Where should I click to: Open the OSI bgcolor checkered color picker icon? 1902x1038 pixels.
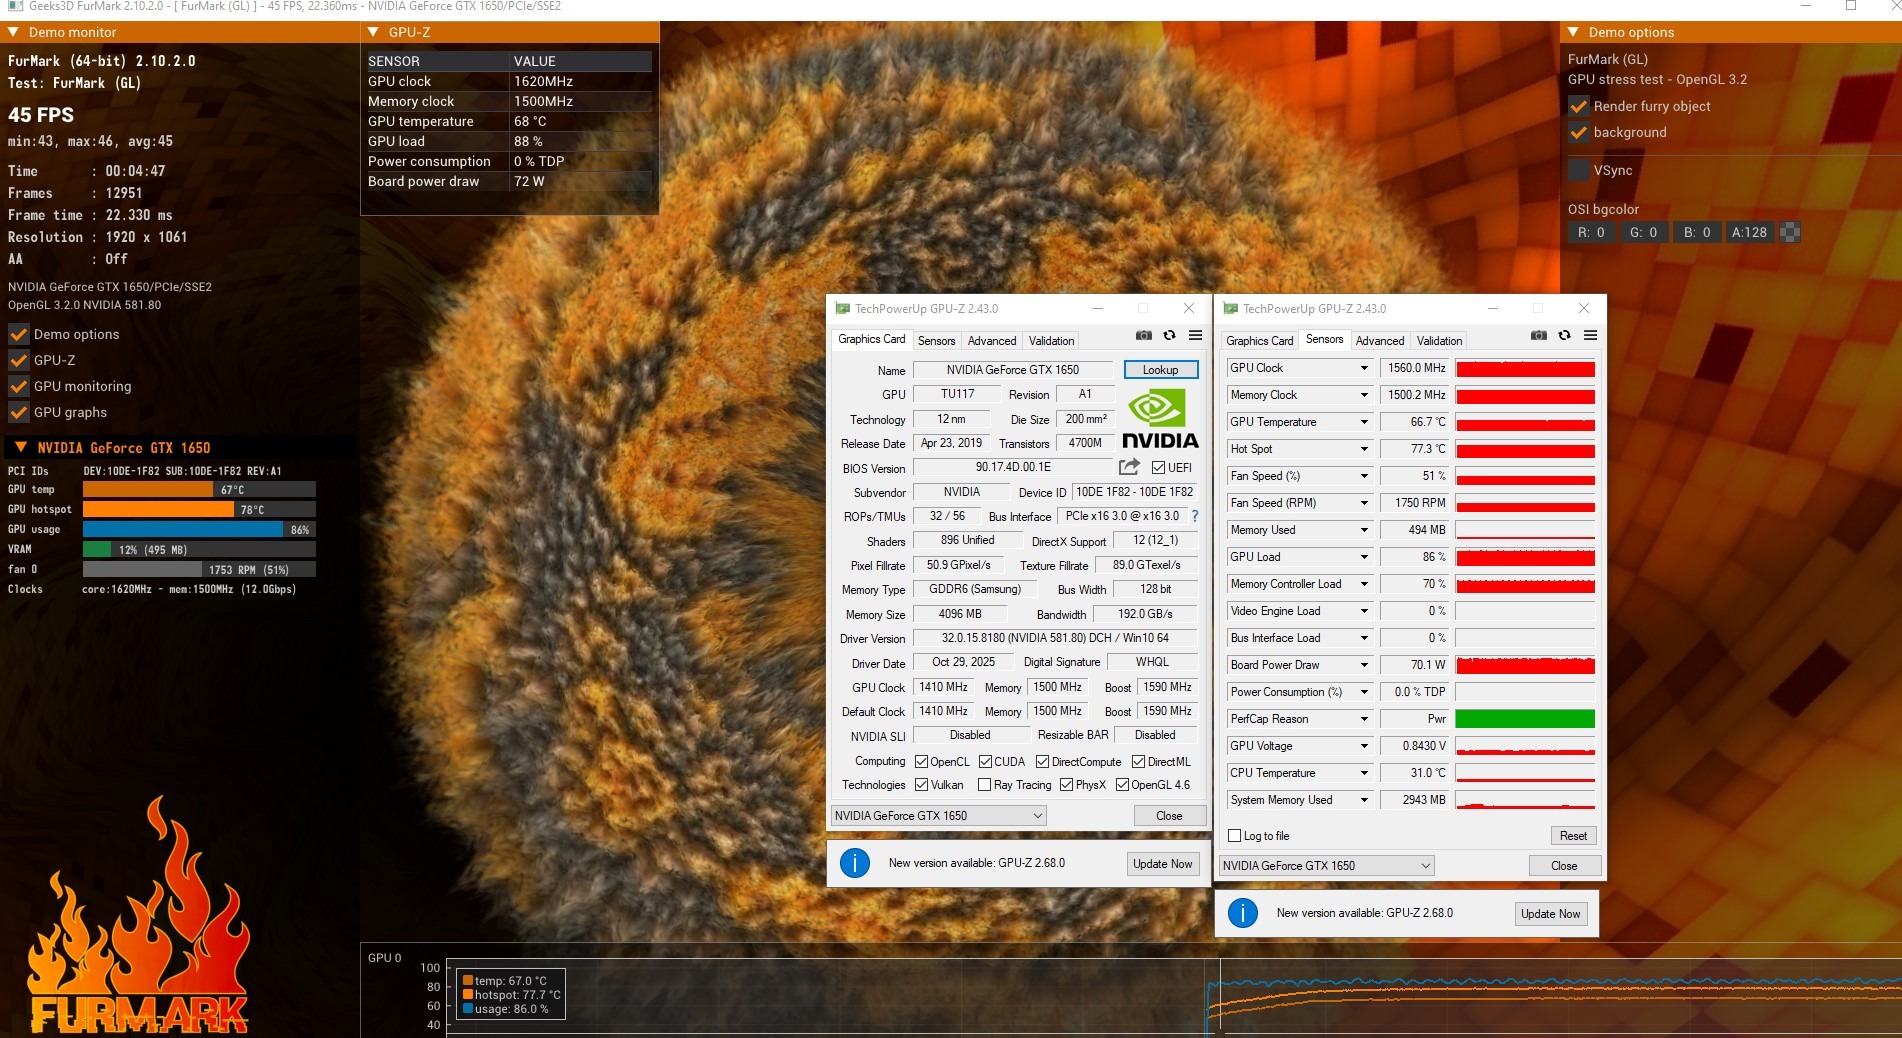[x=1790, y=232]
